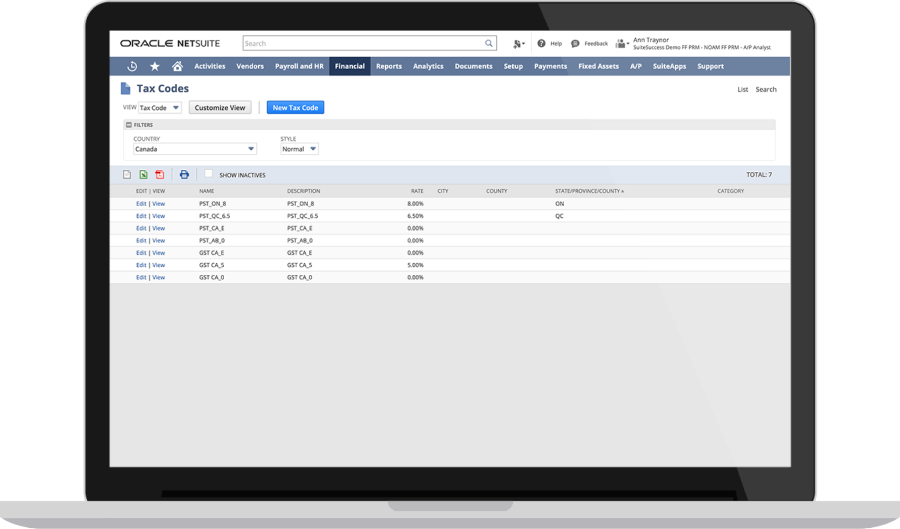Viewport: 900px width, 529px height.
Task: Open the Reports menu
Action: click(389, 66)
